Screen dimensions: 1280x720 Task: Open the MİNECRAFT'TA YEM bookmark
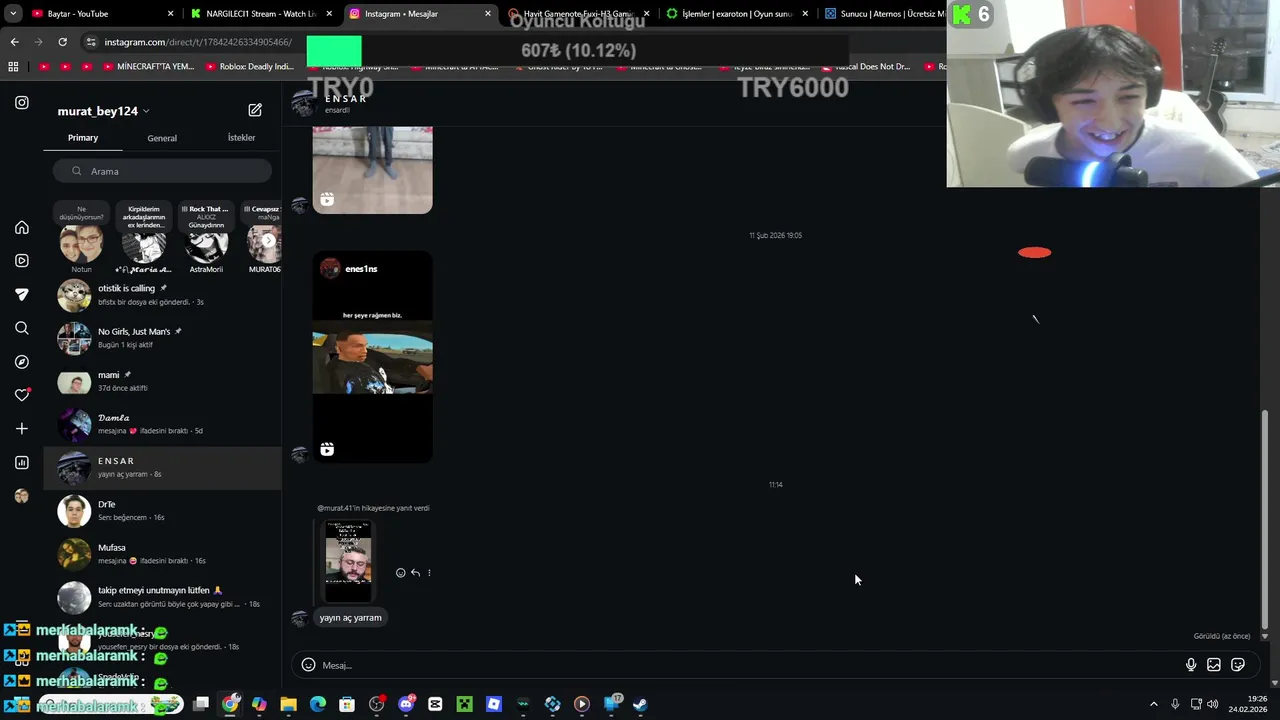148,67
